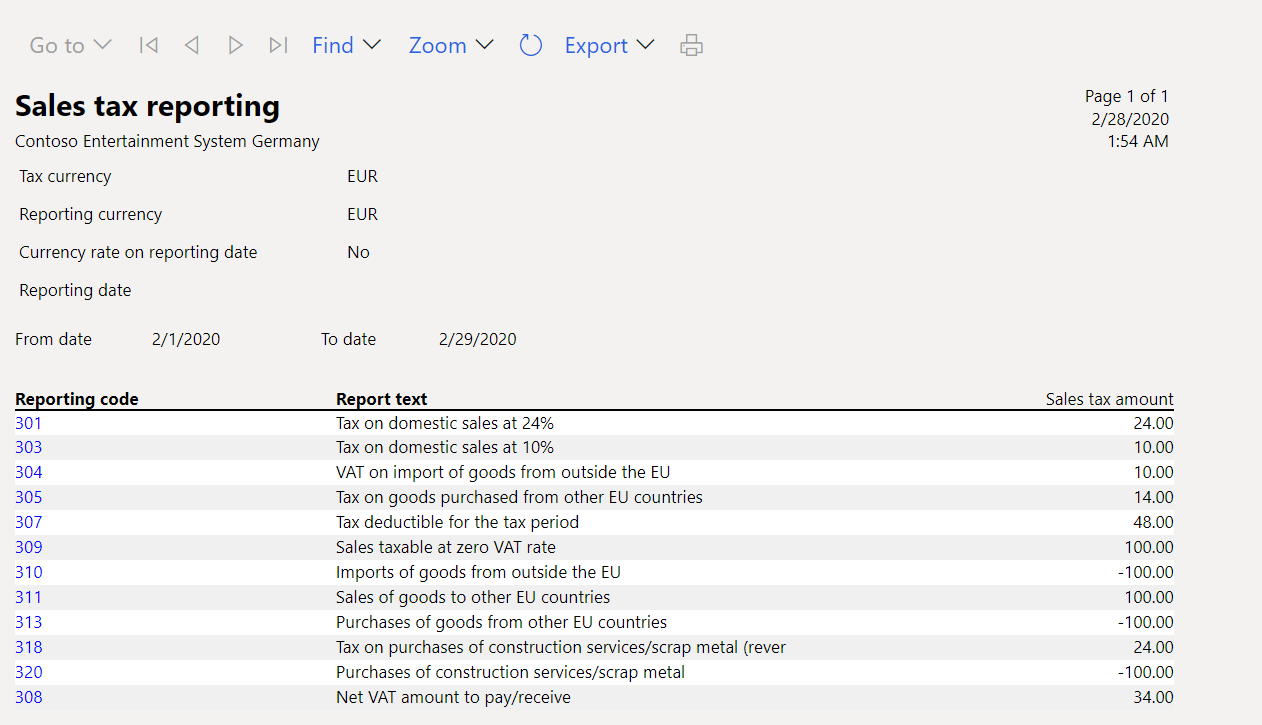
Task: Go to the first report page
Action: tap(149, 45)
